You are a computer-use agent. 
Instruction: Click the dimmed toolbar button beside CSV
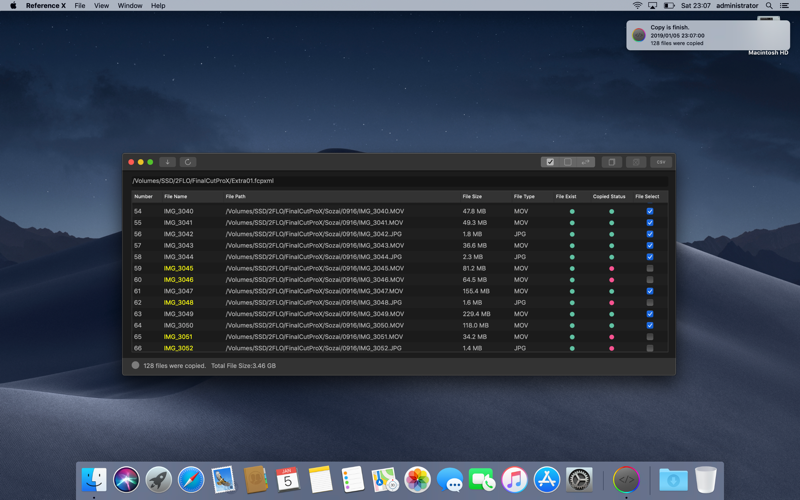click(636, 162)
